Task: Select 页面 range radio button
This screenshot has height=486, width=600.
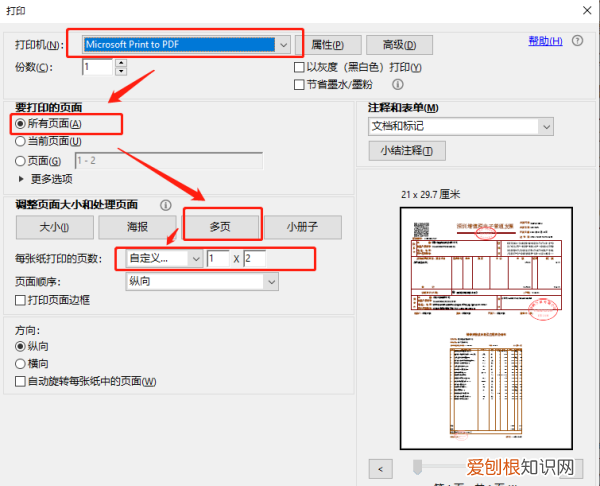Action: (x=20, y=161)
